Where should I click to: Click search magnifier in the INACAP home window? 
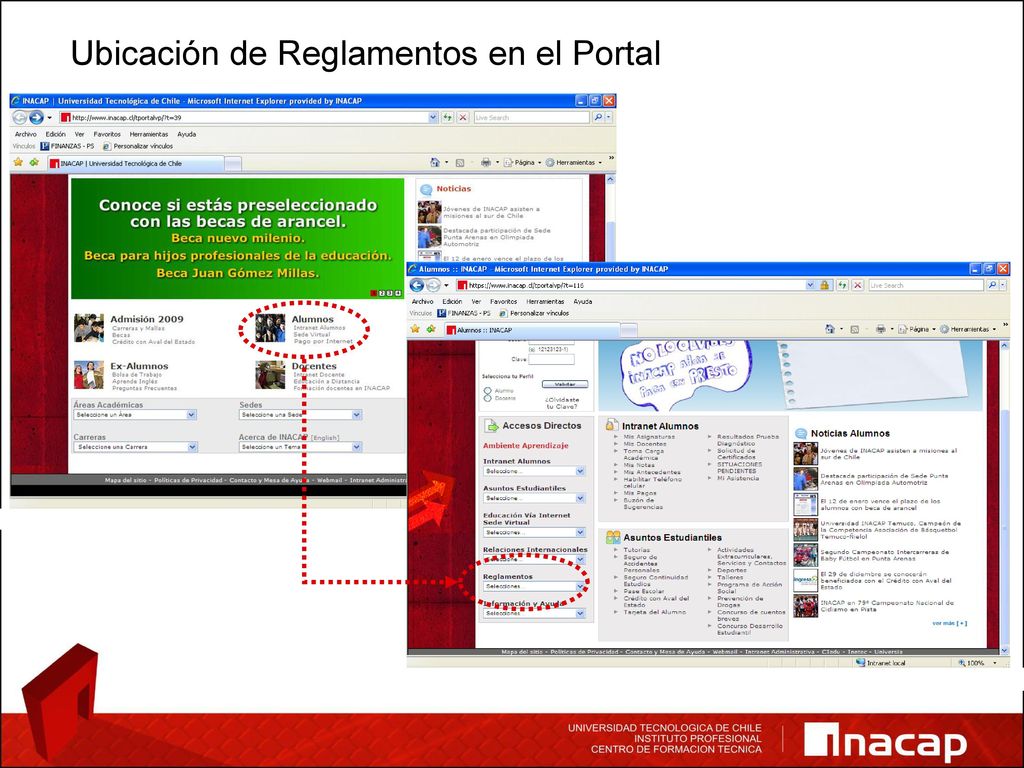tap(597, 118)
